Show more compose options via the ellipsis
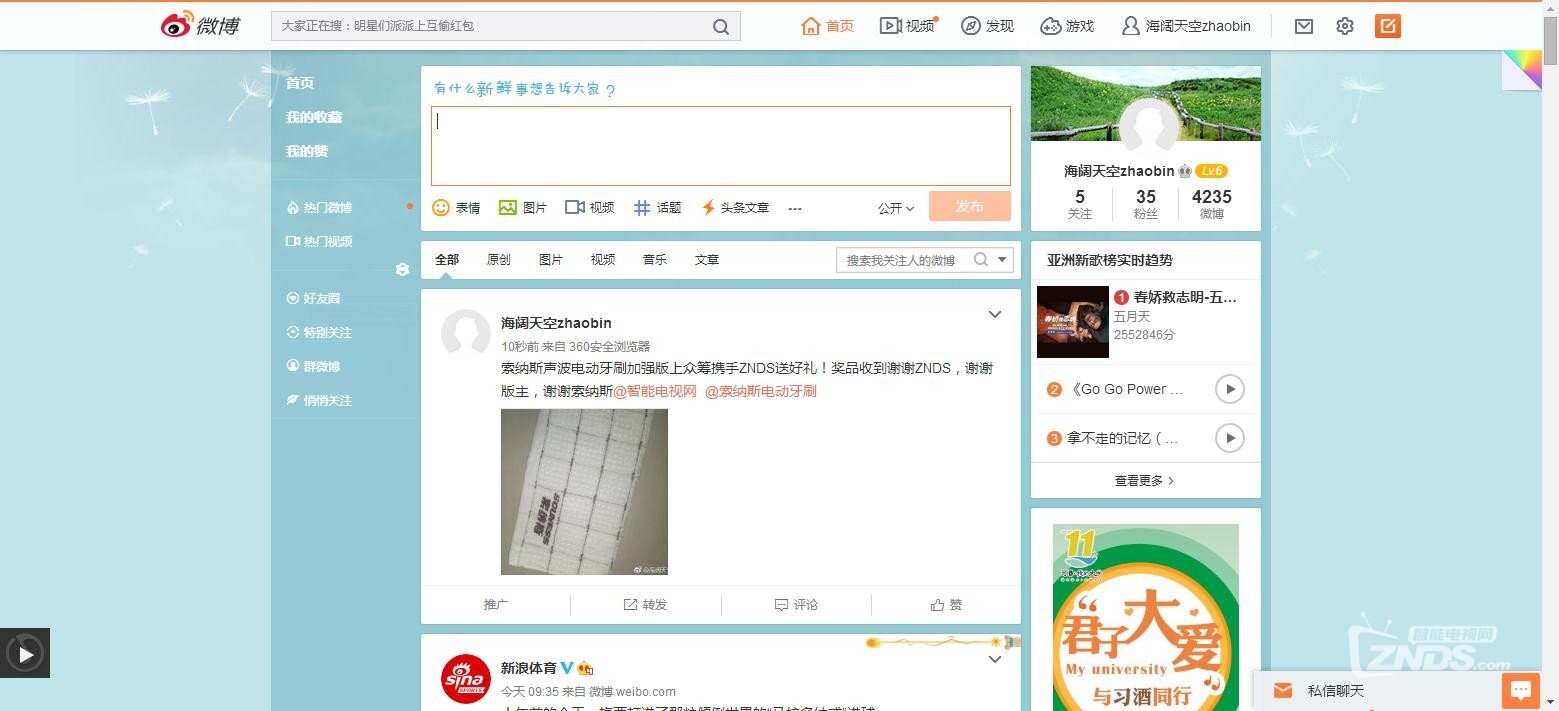 795,208
